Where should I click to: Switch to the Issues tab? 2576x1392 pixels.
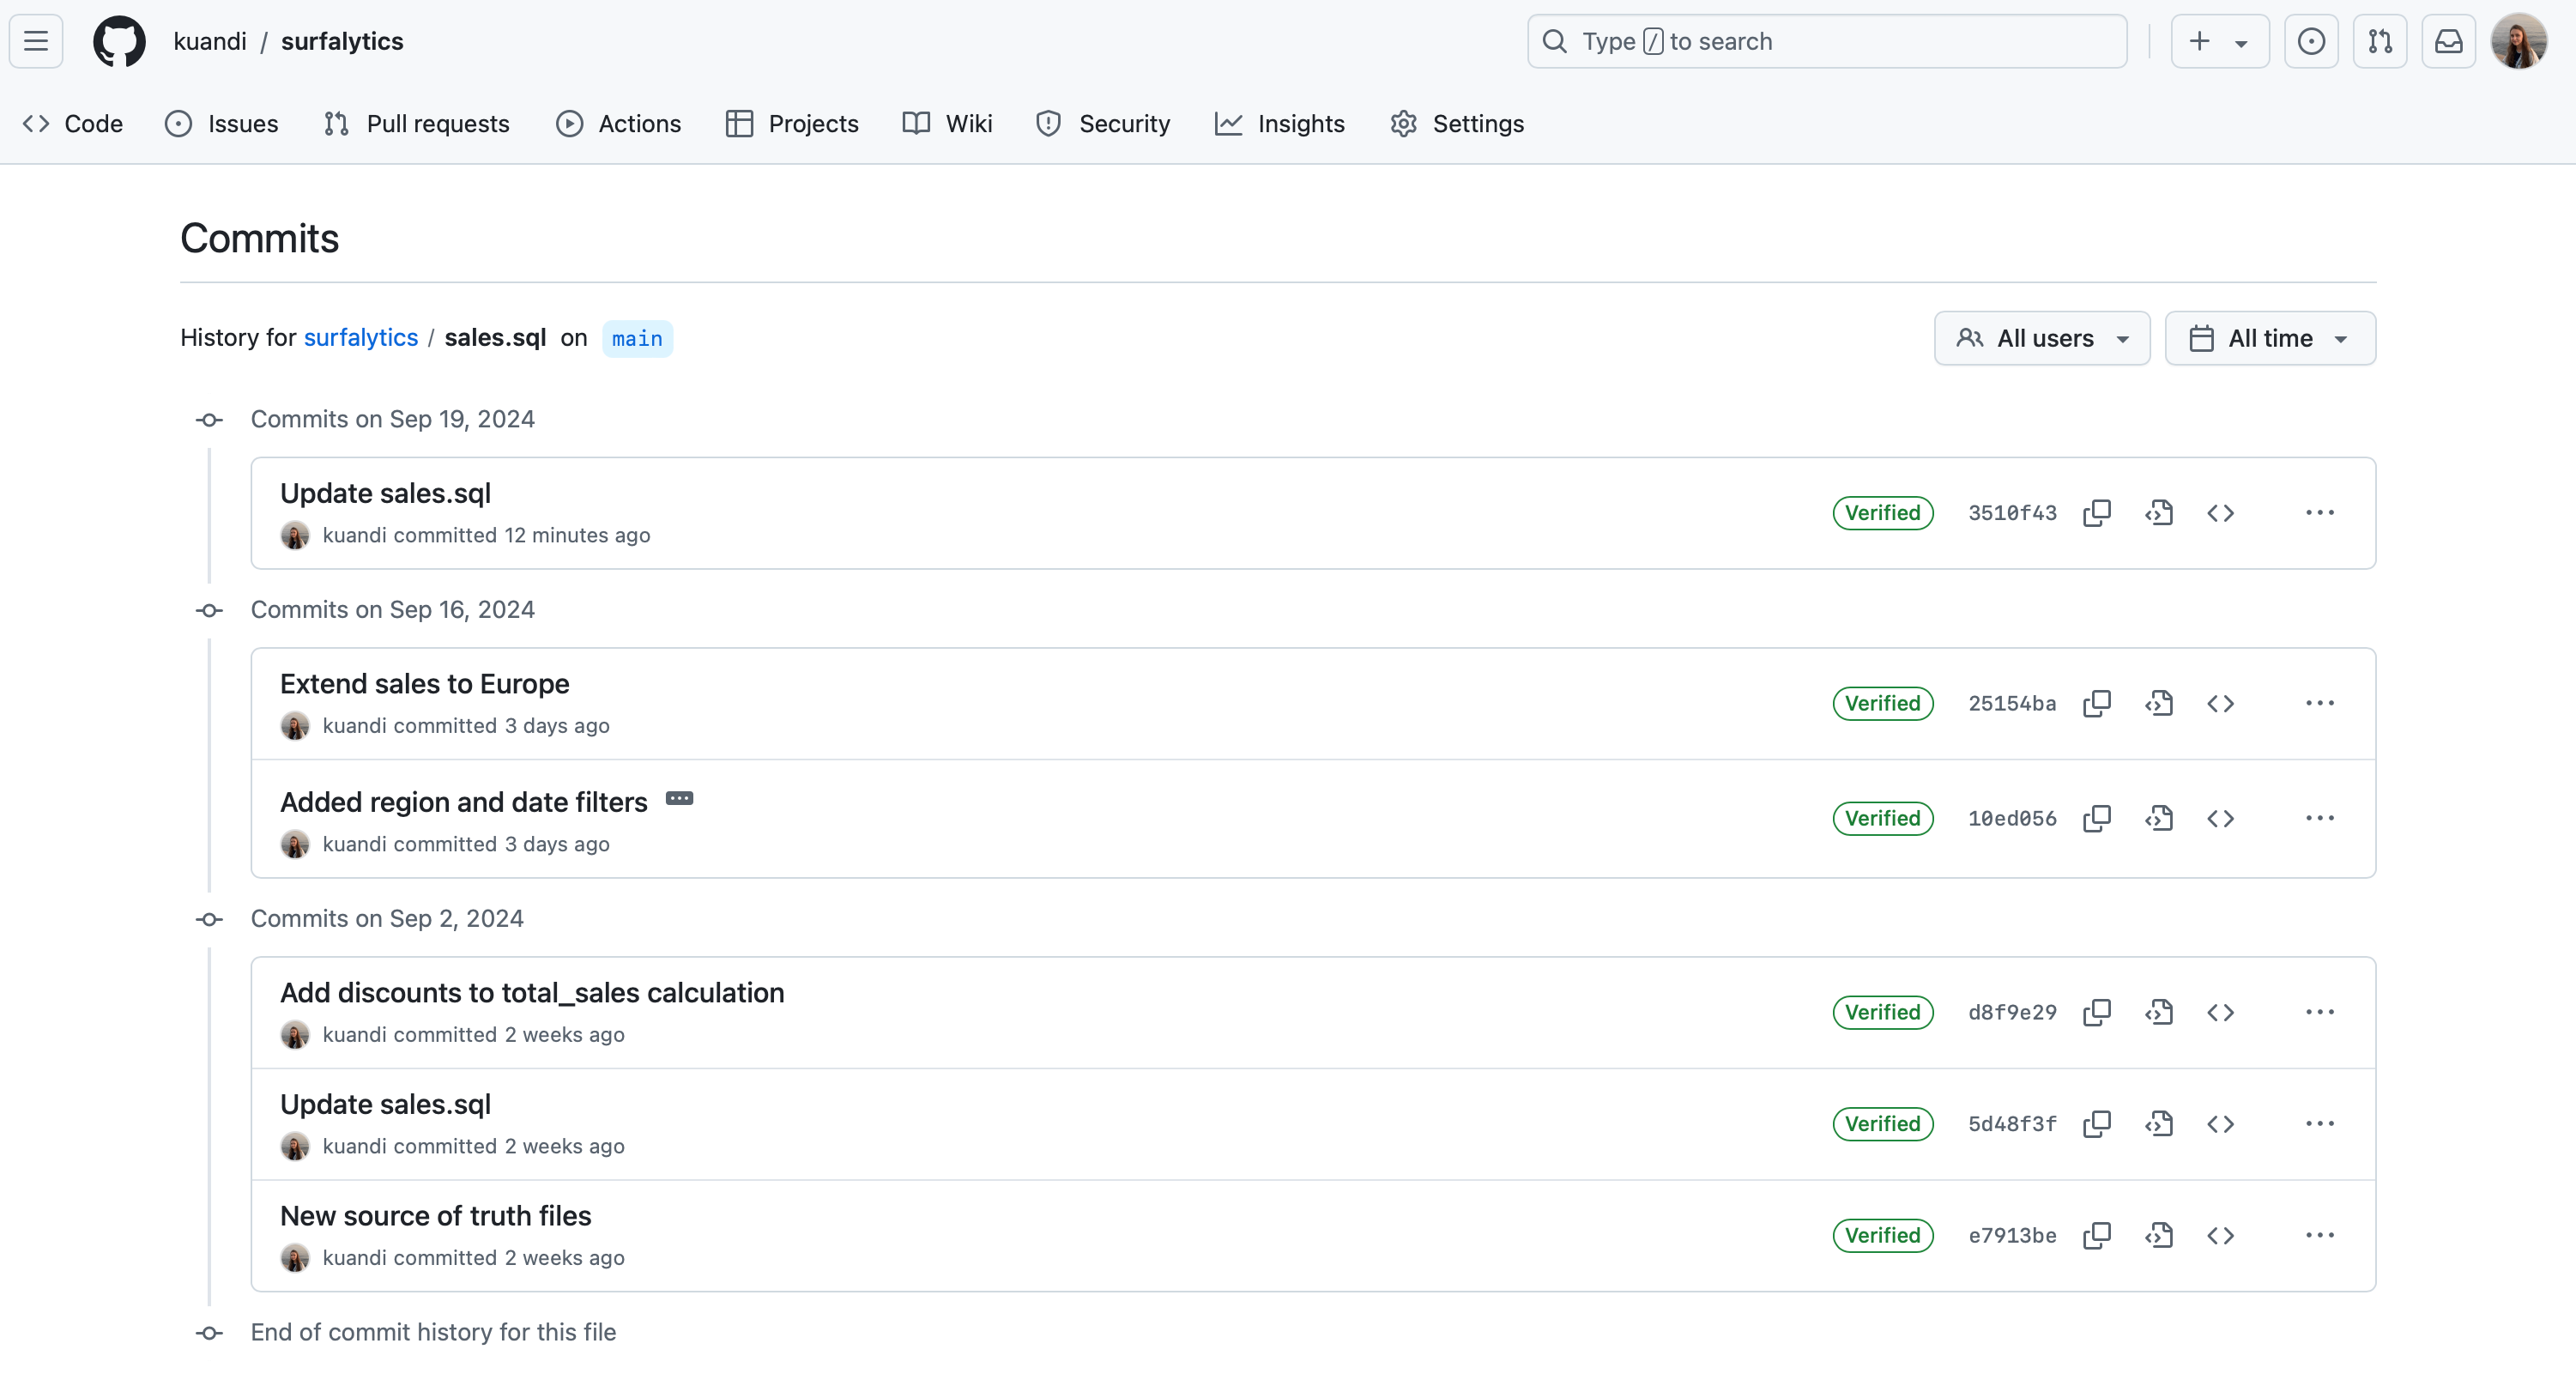[x=222, y=124]
